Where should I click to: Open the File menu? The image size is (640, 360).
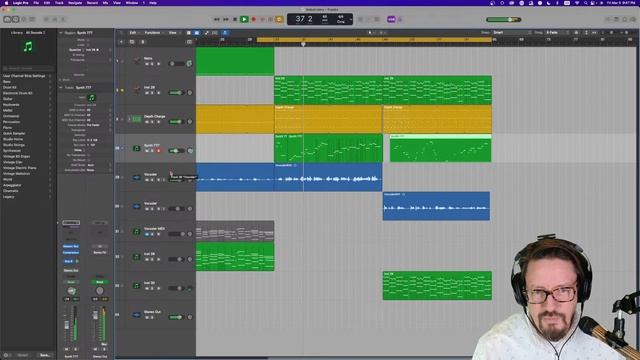(36, 3)
